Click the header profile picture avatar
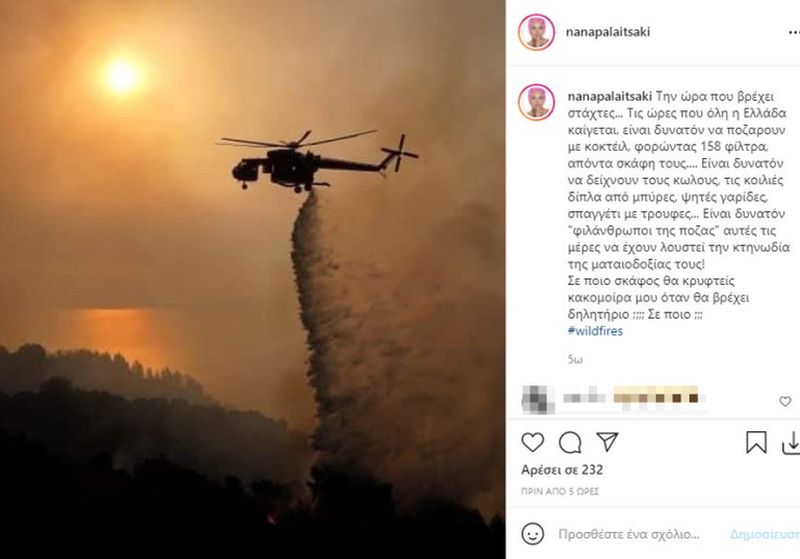Screen dimensions: 800x559 (x=536, y=32)
